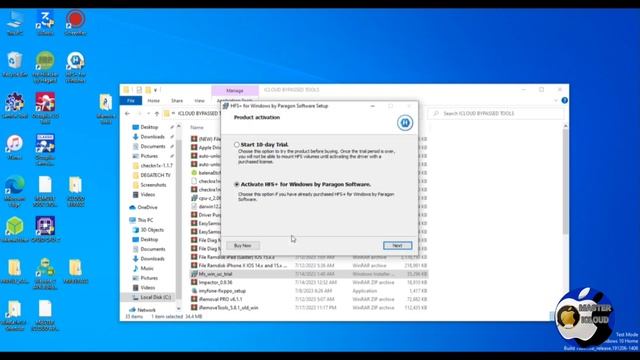
Task: Select the imyfone-fixppo_setup application
Action: (x=309, y=291)
